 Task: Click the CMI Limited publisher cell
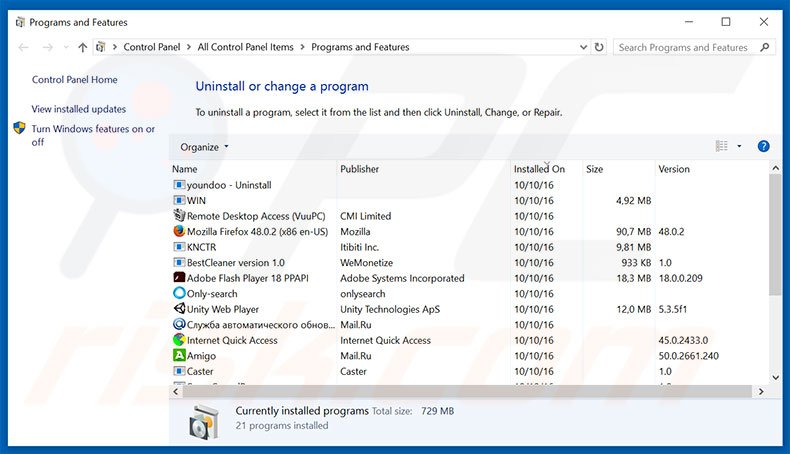(x=365, y=216)
